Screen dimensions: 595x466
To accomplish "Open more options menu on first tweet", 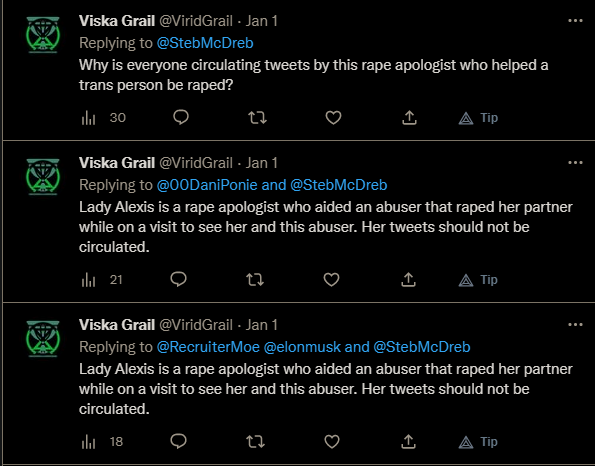I will click(575, 20).
